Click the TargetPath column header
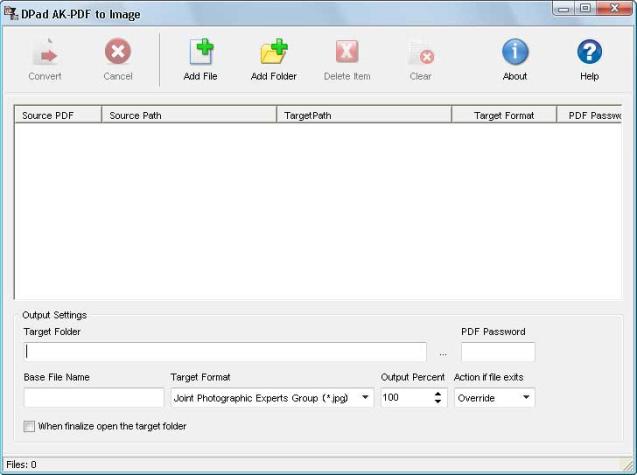 tap(364, 115)
